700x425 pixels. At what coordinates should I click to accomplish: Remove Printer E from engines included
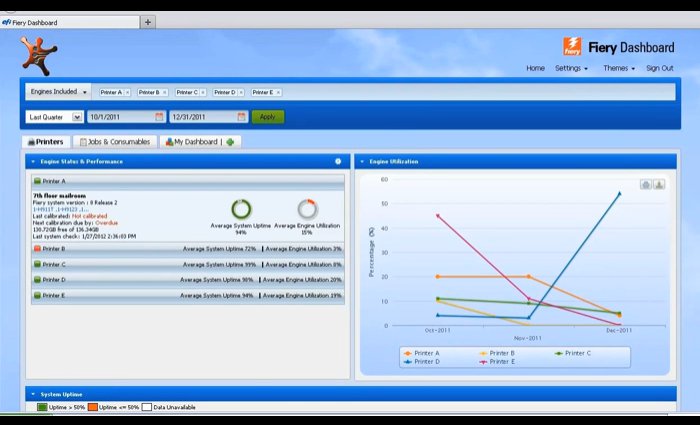279,92
